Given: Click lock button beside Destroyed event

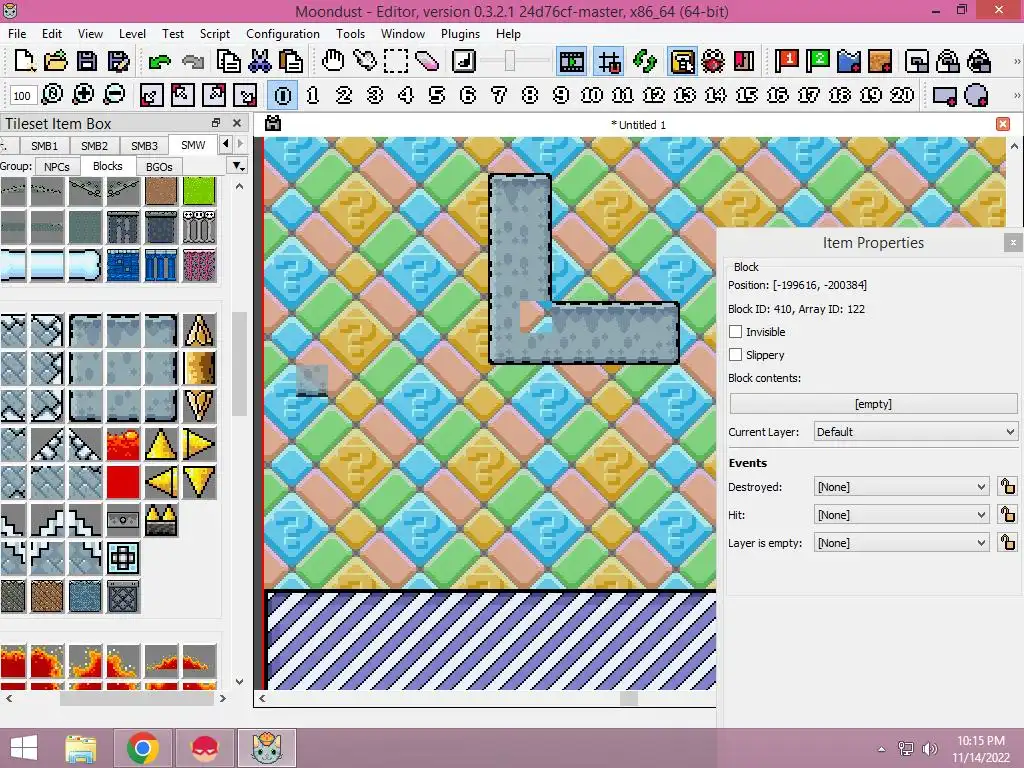Looking at the screenshot, I should [1008, 487].
